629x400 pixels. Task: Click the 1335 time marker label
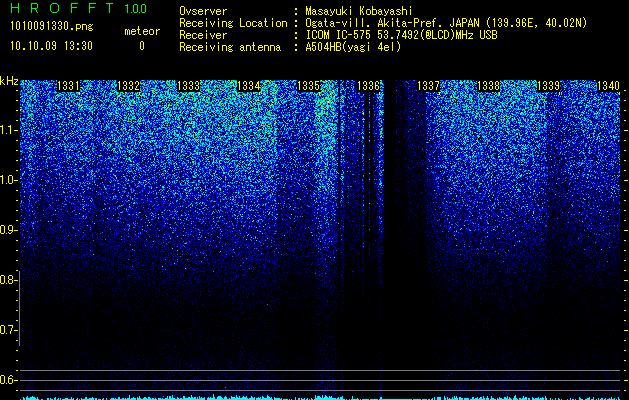pyautogui.click(x=308, y=86)
